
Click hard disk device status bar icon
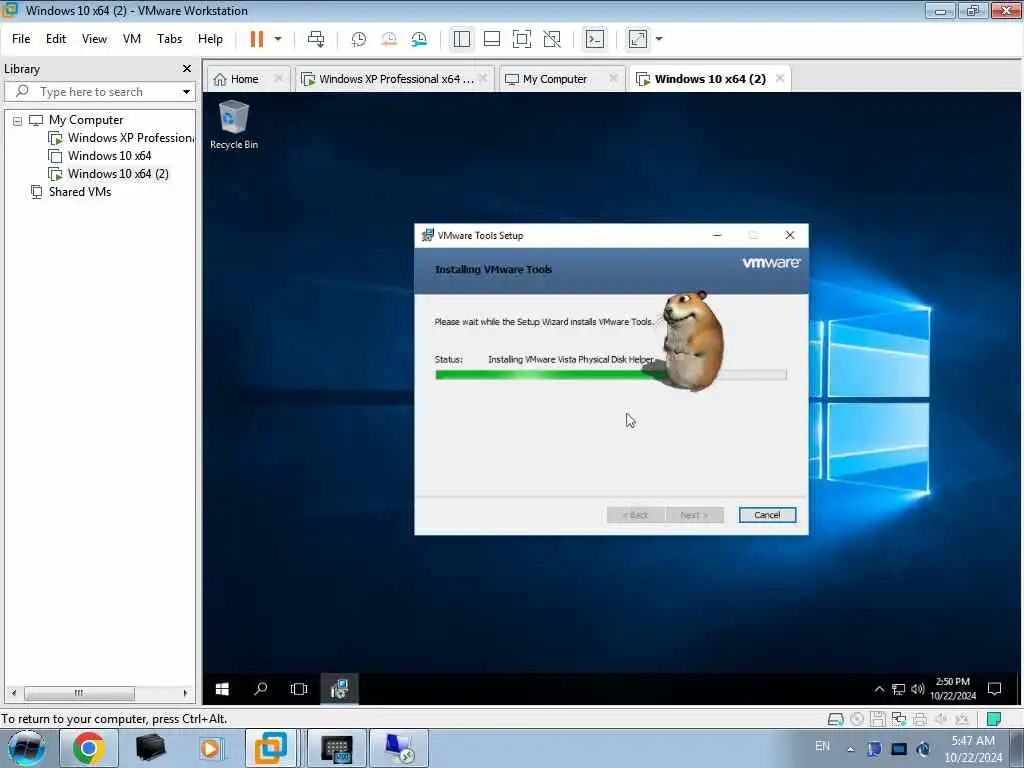(835, 720)
